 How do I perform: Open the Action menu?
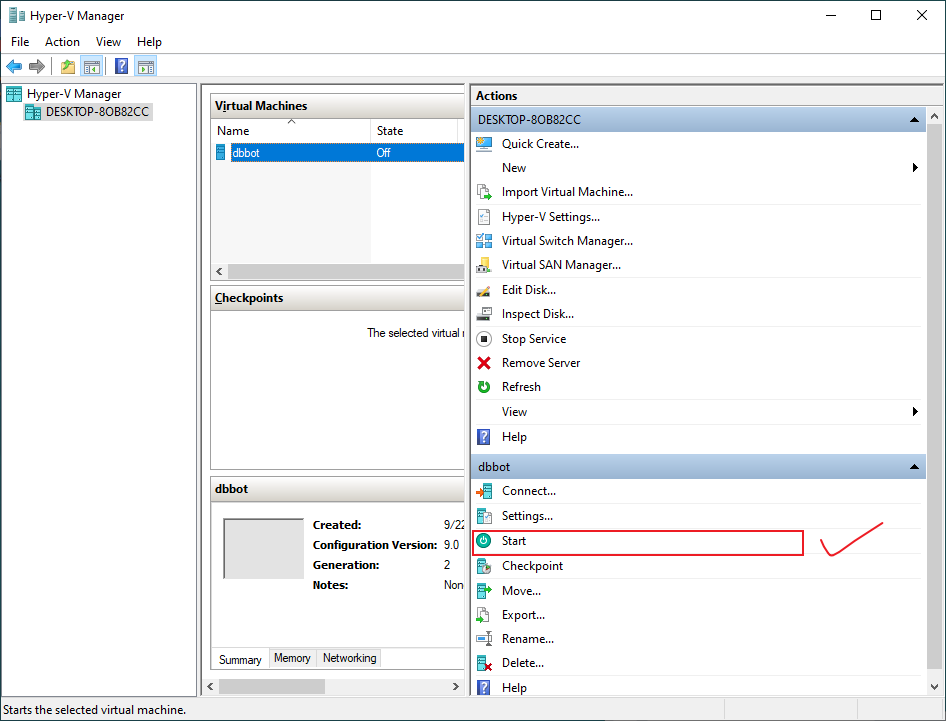62,42
